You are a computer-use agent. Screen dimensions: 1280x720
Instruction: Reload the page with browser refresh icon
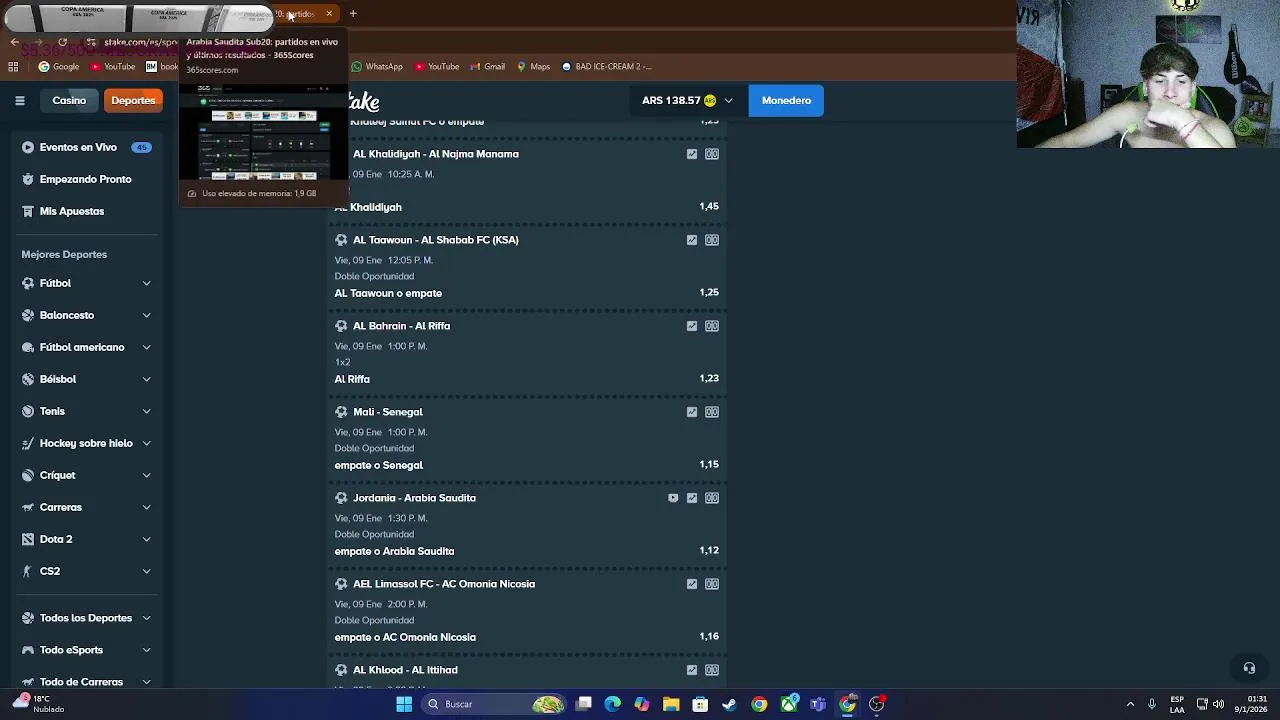tap(62, 42)
